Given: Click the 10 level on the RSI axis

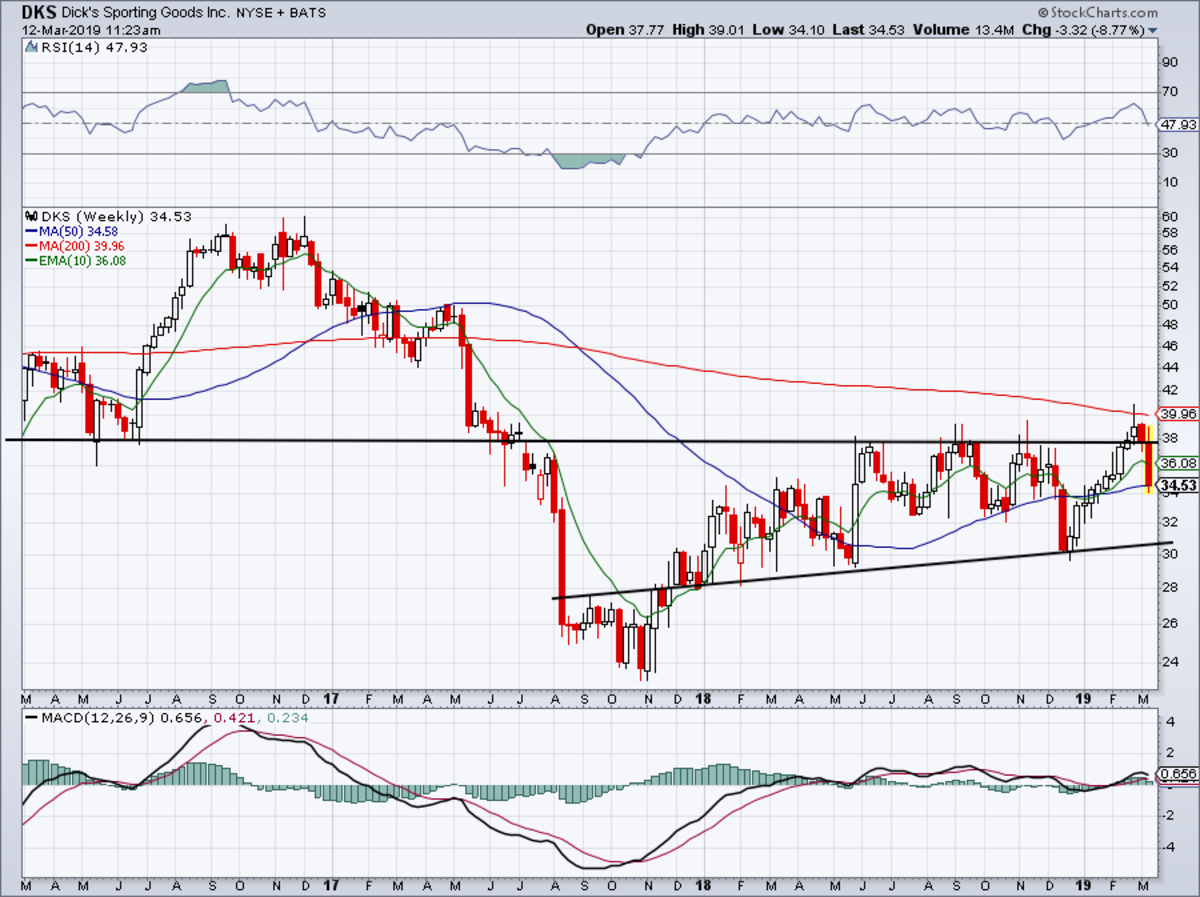Looking at the screenshot, I should [1169, 183].
